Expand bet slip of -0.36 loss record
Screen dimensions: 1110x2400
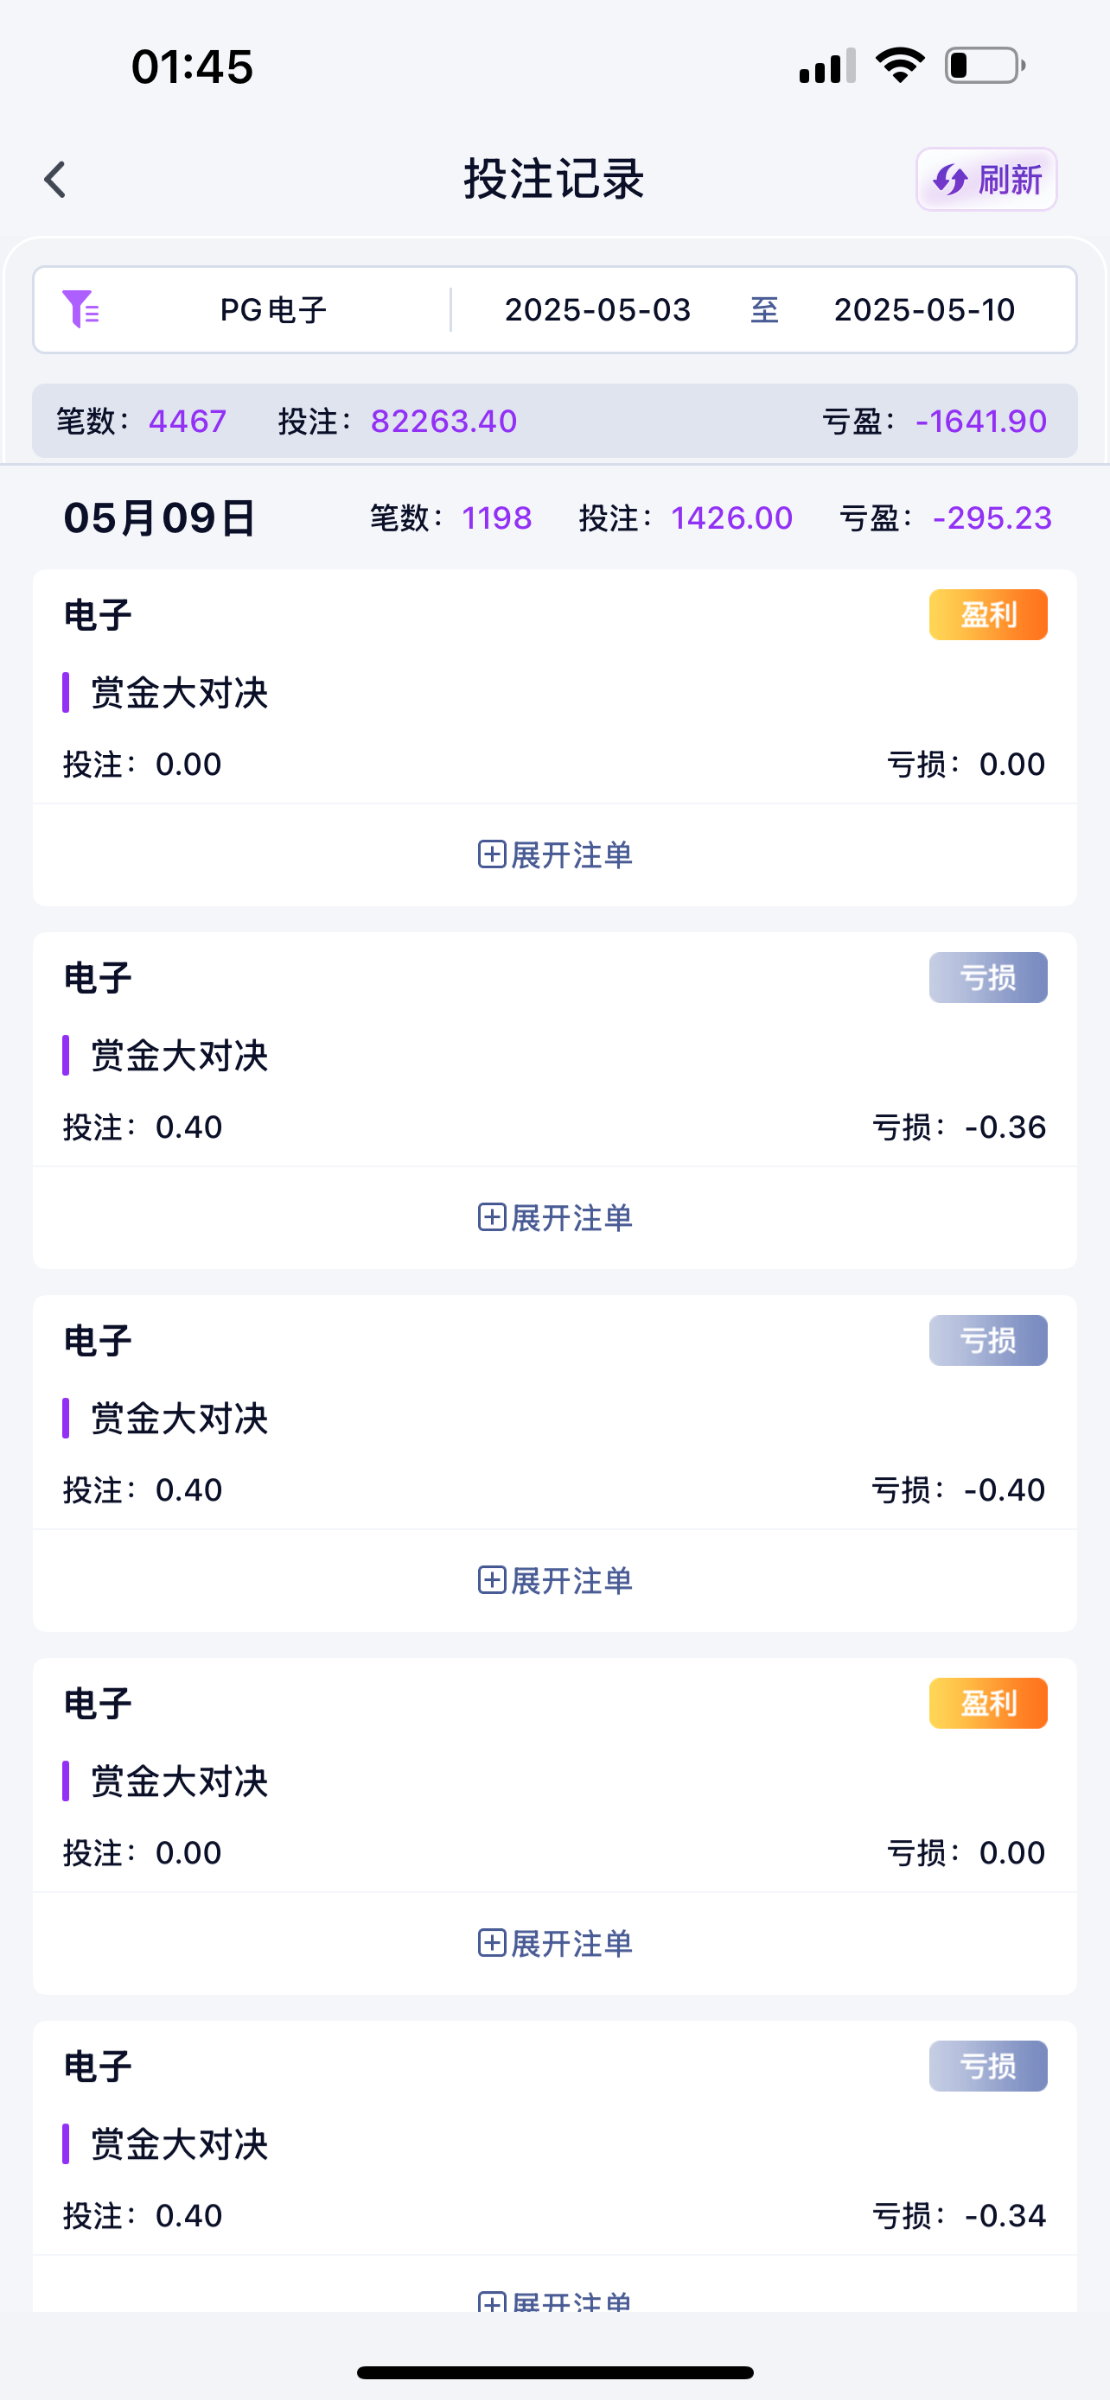click(x=555, y=1218)
